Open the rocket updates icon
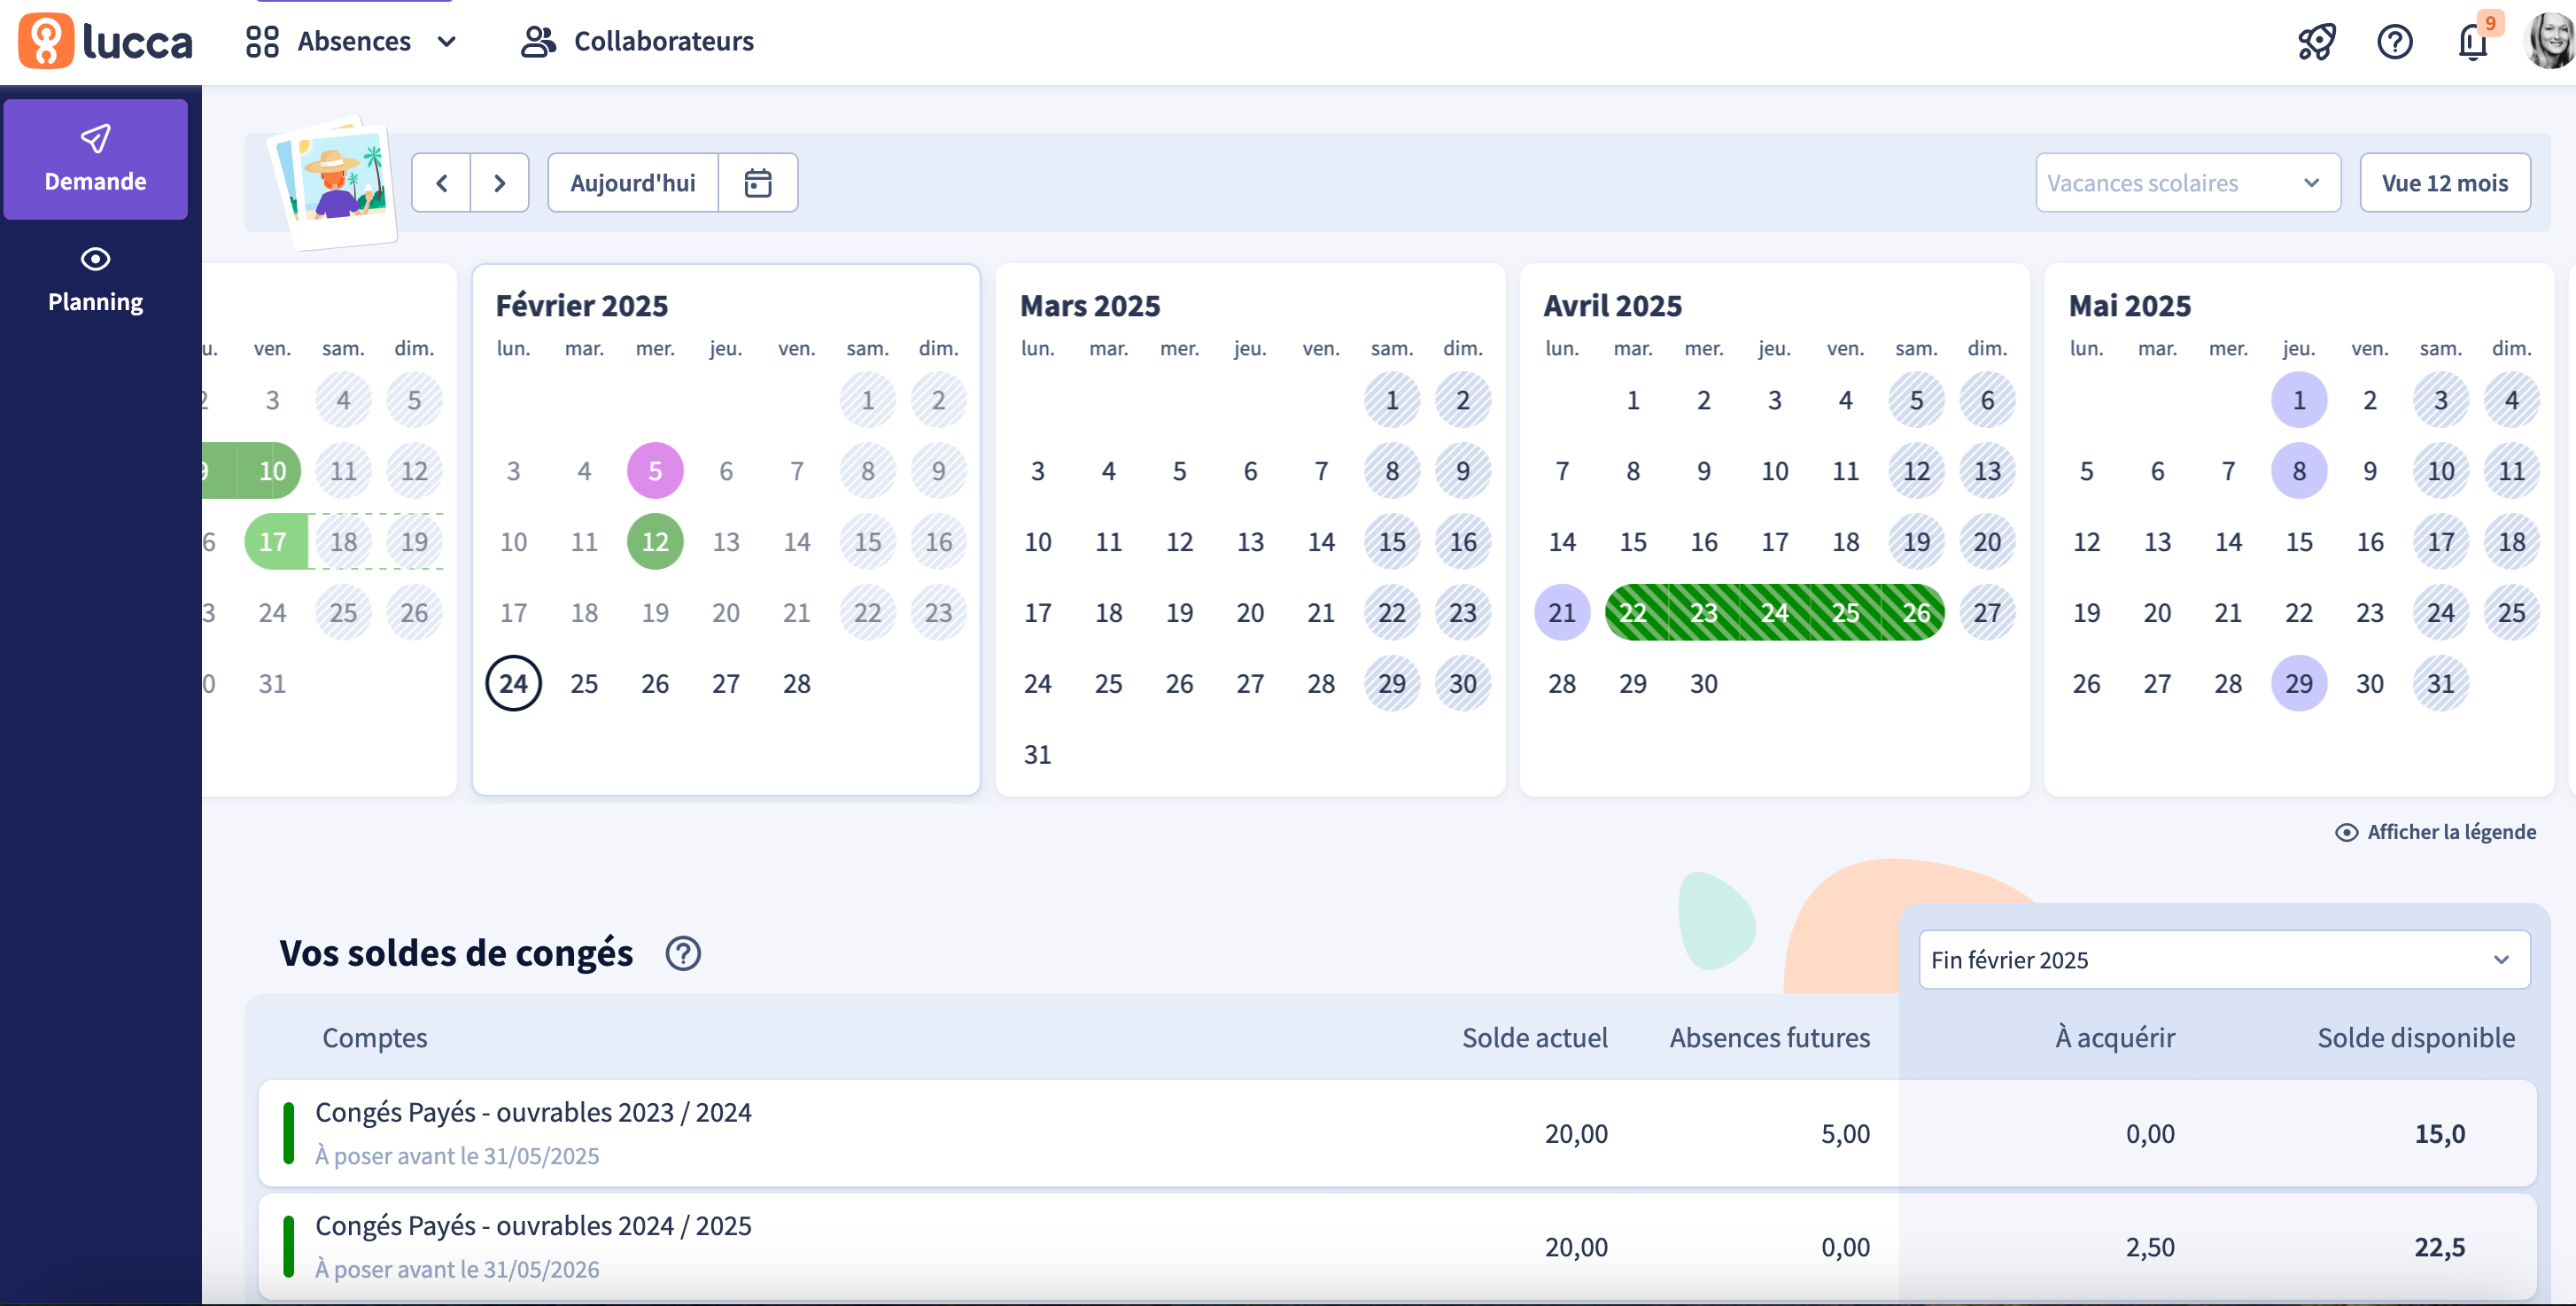The width and height of the screenshot is (2576, 1306). pos(2316,42)
